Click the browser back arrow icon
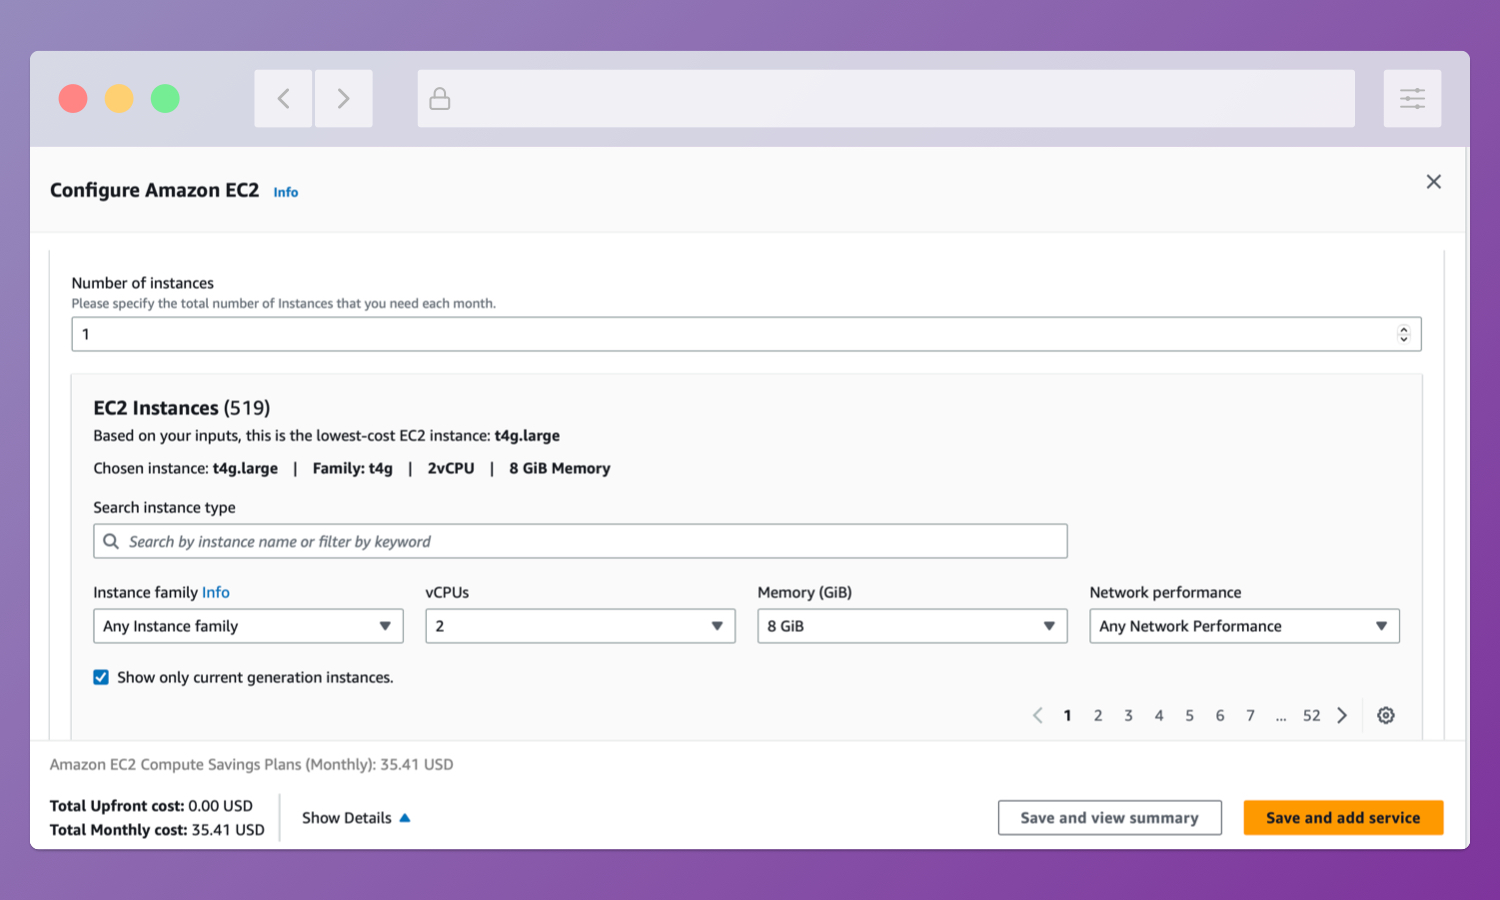This screenshot has width=1500, height=900. pos(283,98)
